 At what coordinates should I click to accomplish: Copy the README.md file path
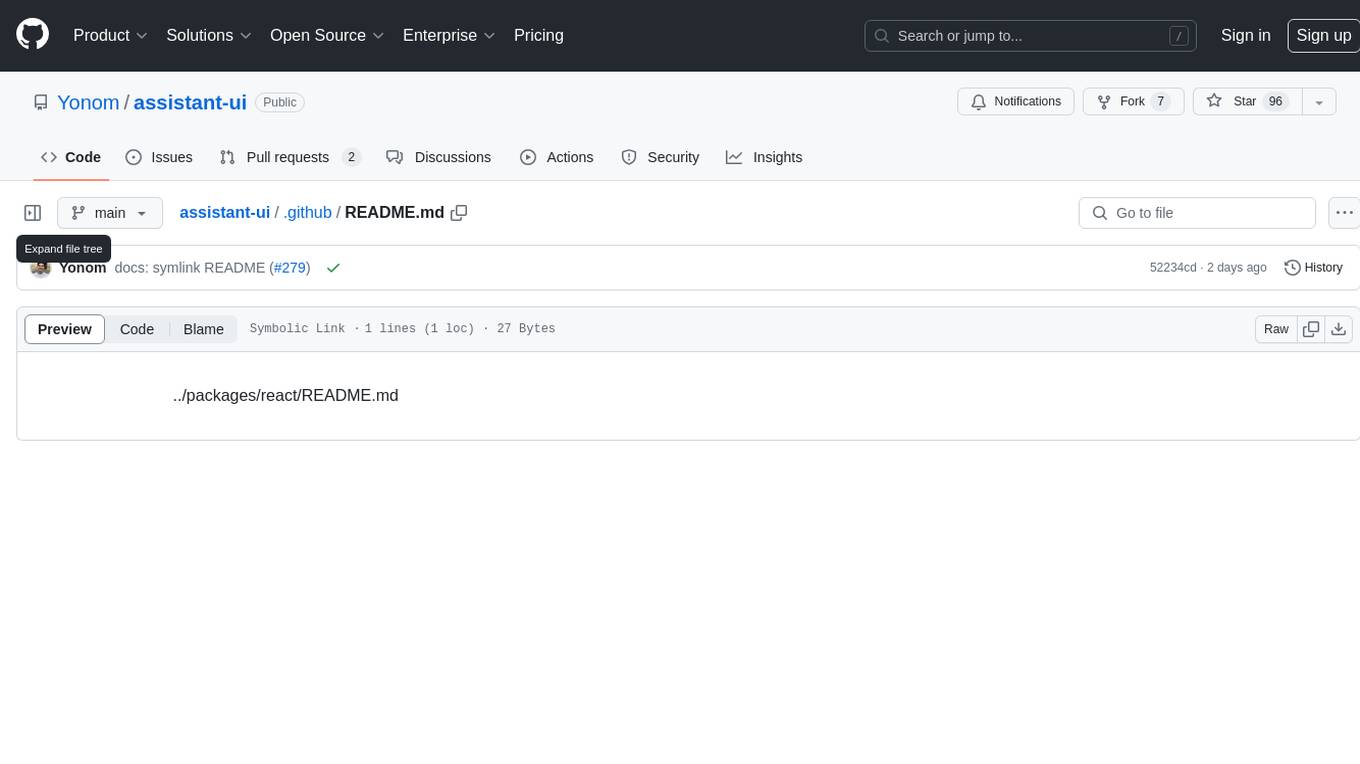pos(459,213)
